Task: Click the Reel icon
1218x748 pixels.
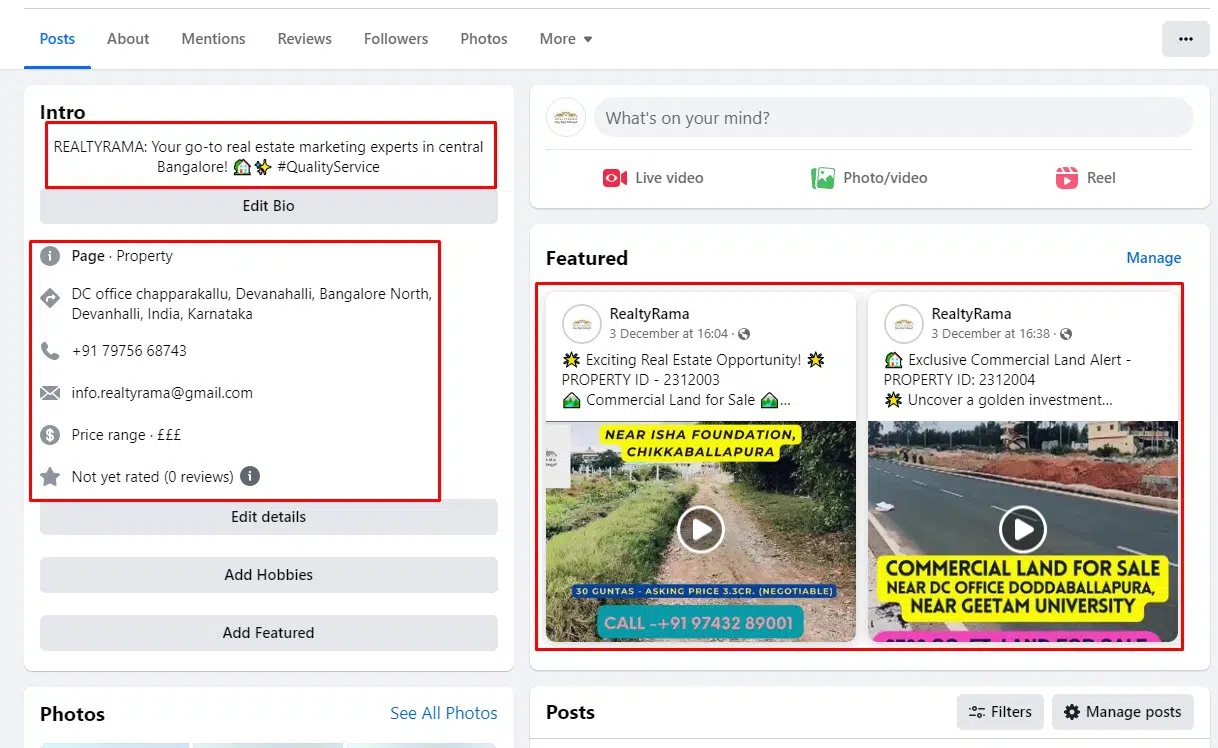Action: [x=1067, y=178]
